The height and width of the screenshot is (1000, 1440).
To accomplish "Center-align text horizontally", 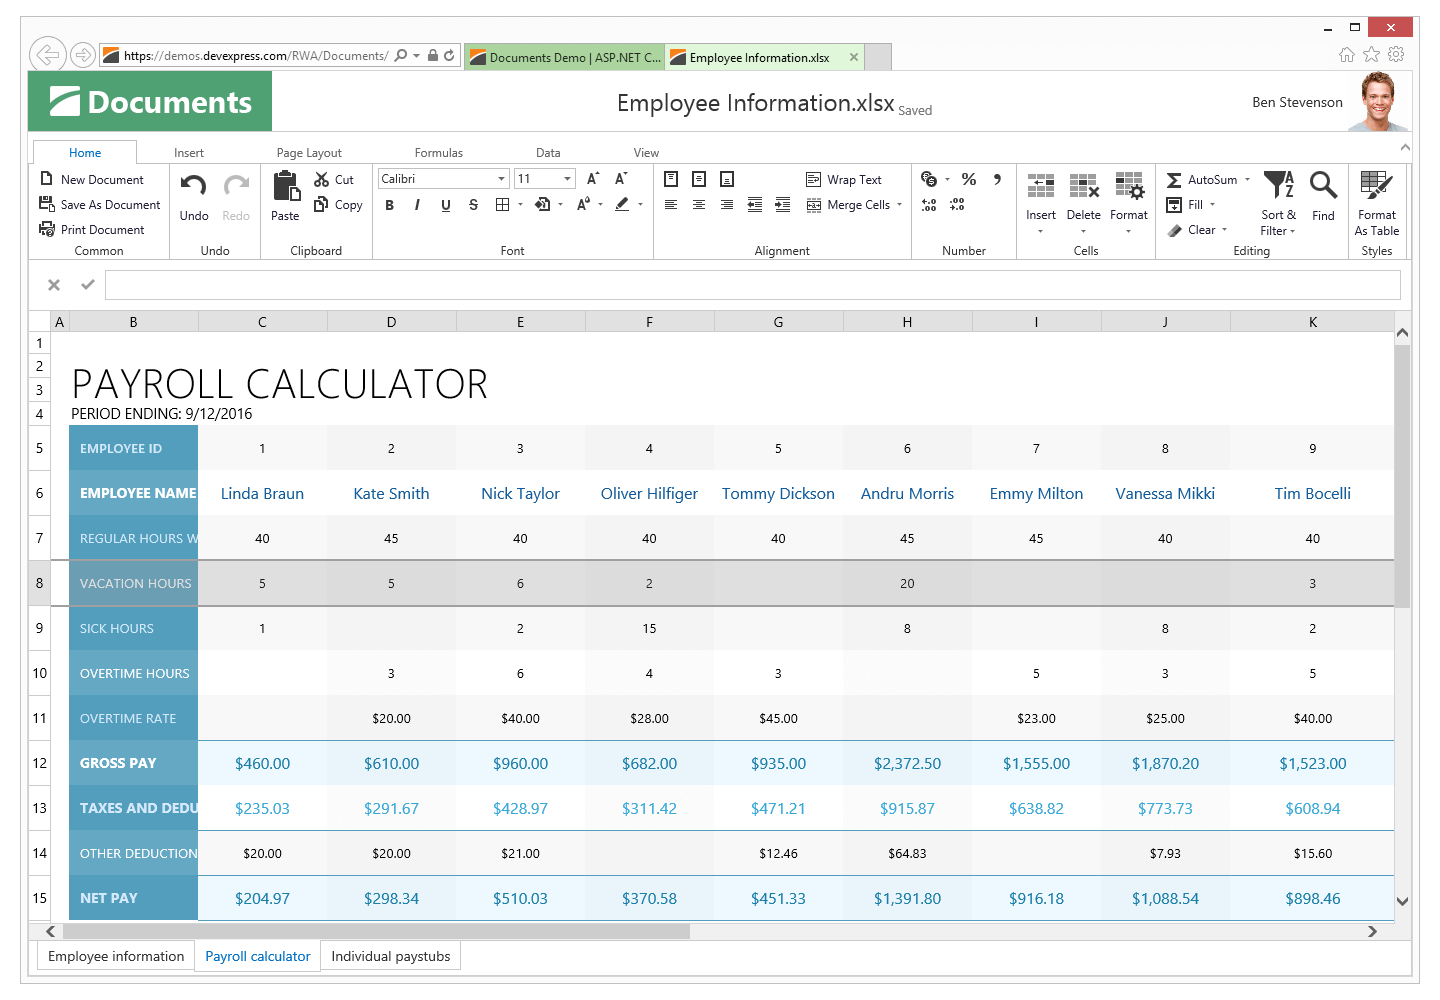I will tap(699, 205).
